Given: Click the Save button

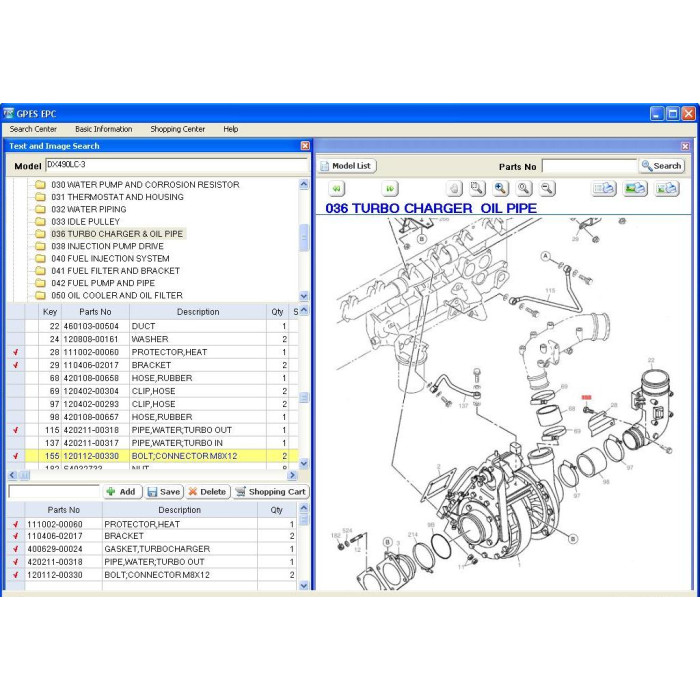Looking at the screenshot, I should (164, 492).
